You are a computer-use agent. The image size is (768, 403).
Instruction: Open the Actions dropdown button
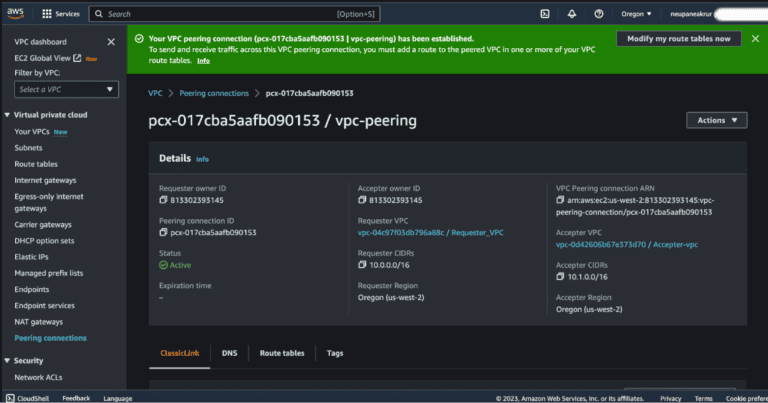tap(717, 120)
